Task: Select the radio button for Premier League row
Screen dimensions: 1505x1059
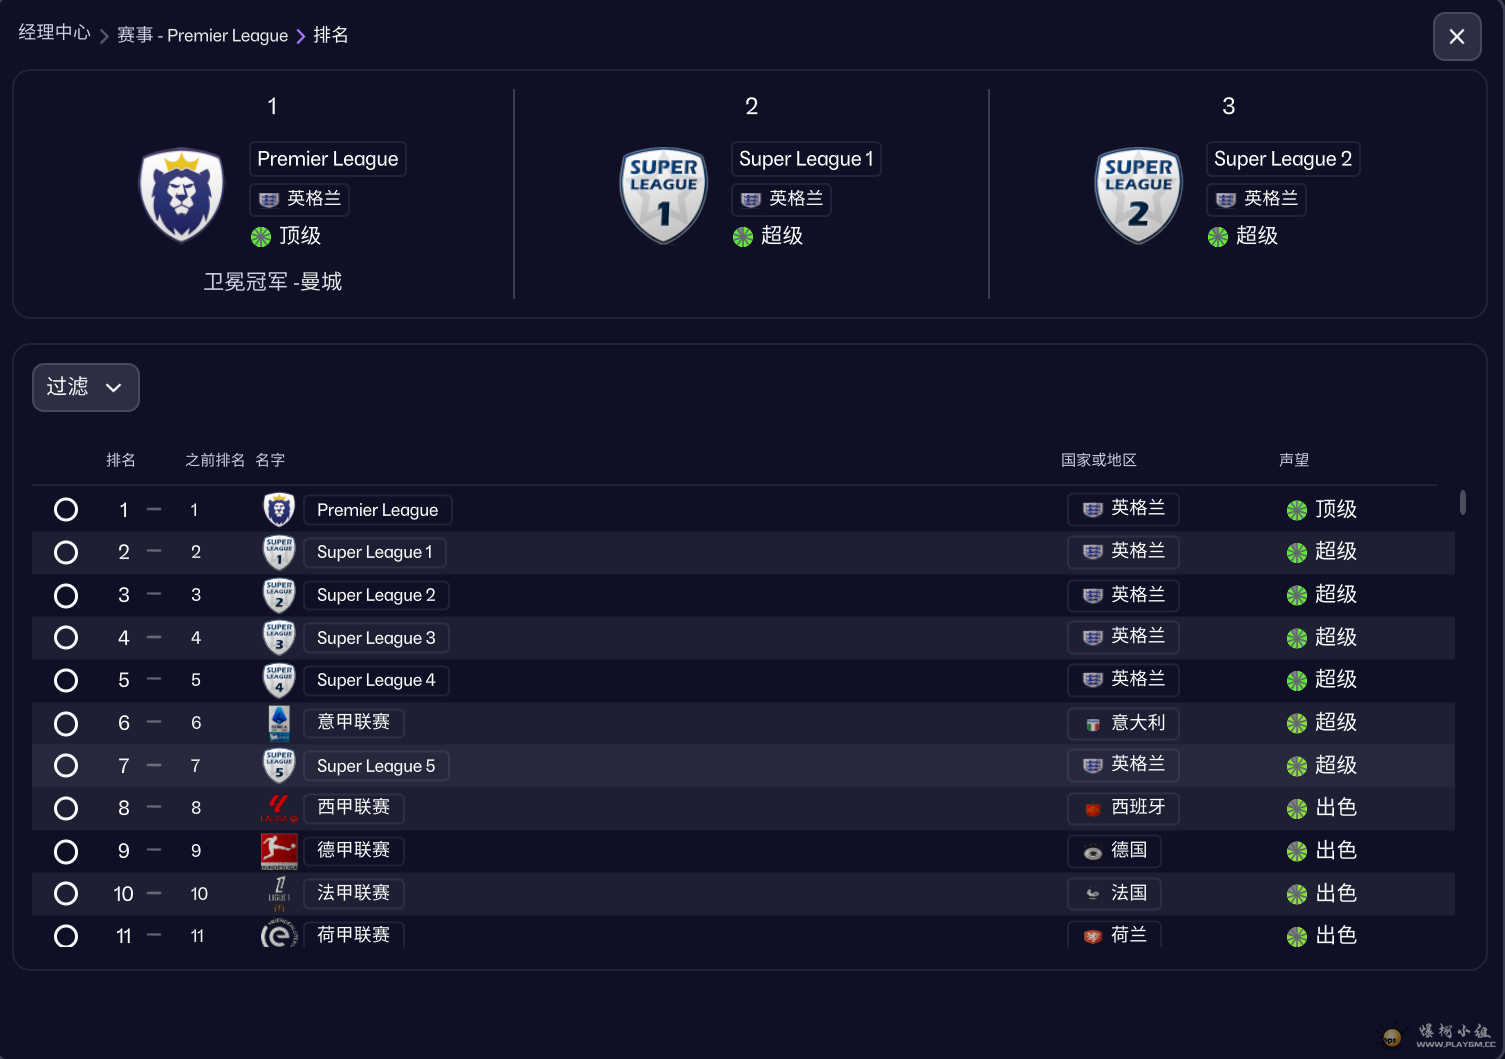Action: (66, 510)
